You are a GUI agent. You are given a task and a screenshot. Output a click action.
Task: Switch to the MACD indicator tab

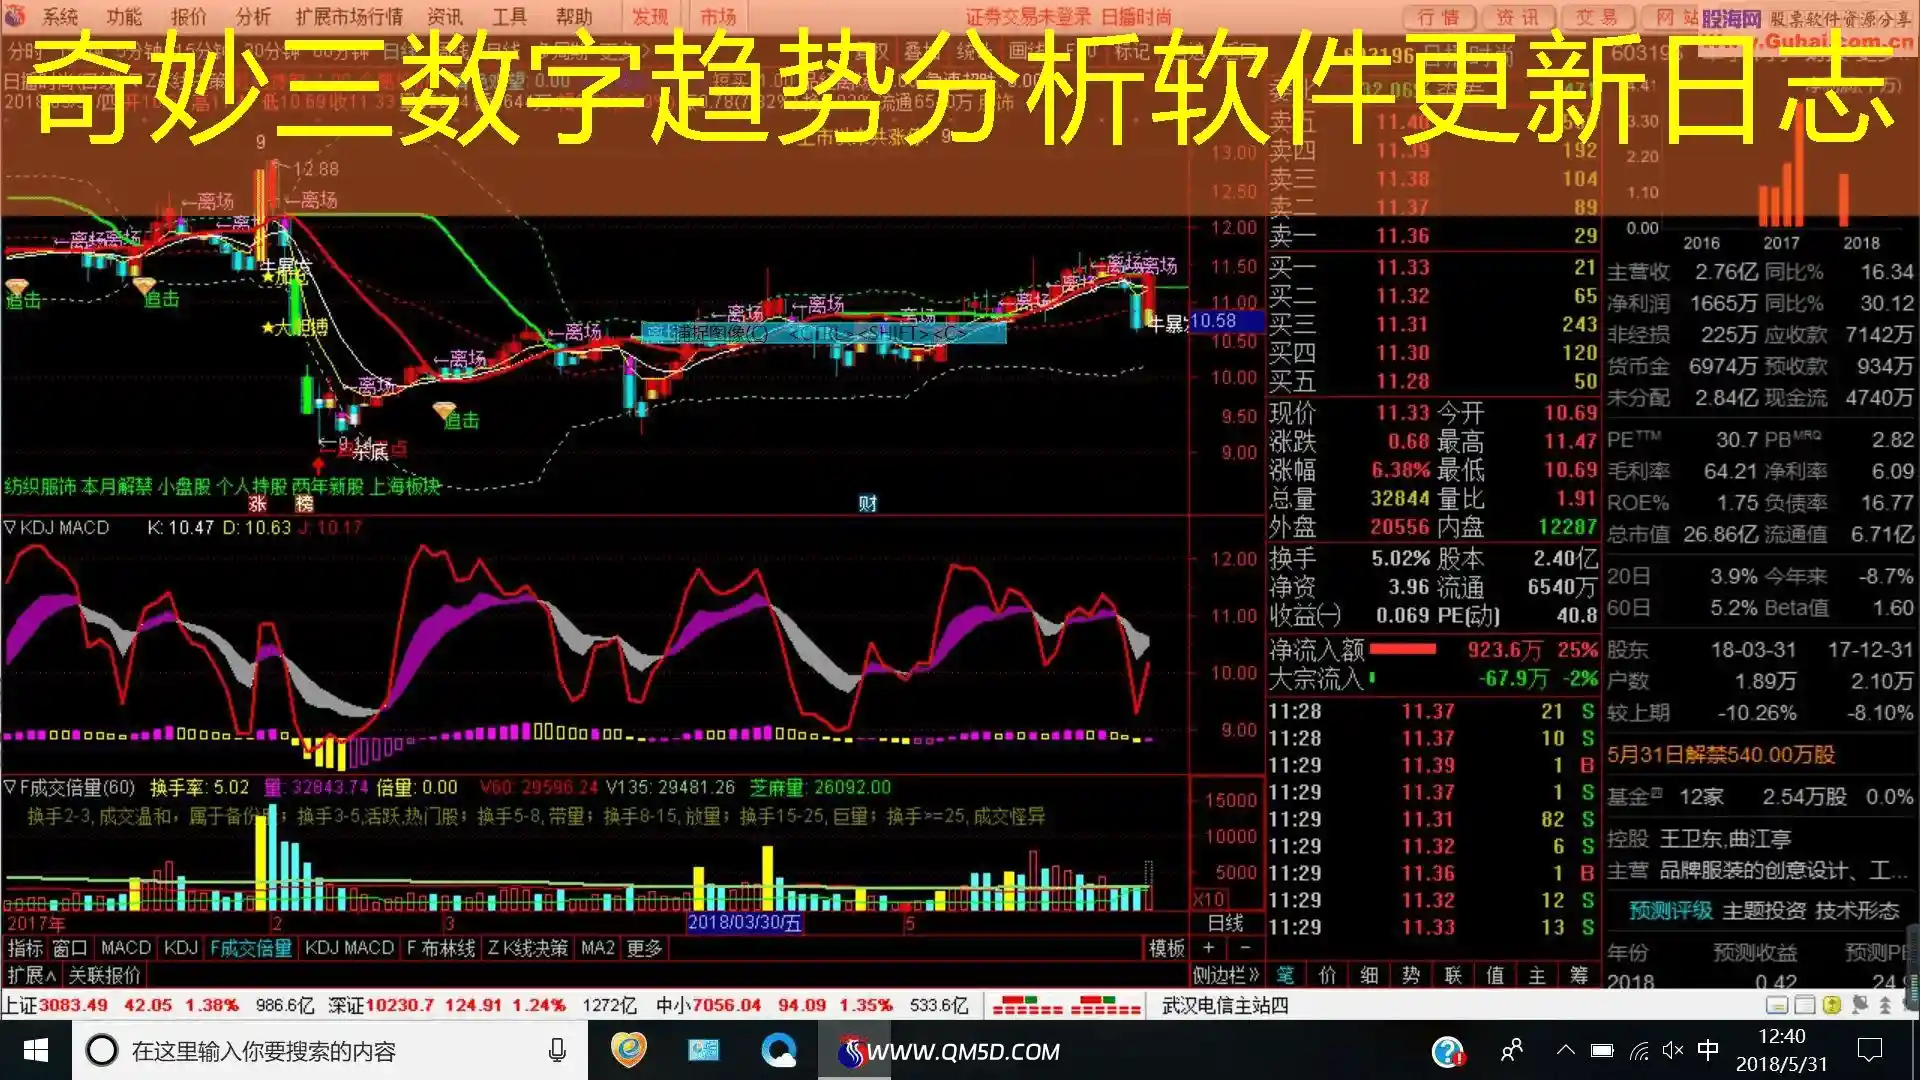point(126,947)
